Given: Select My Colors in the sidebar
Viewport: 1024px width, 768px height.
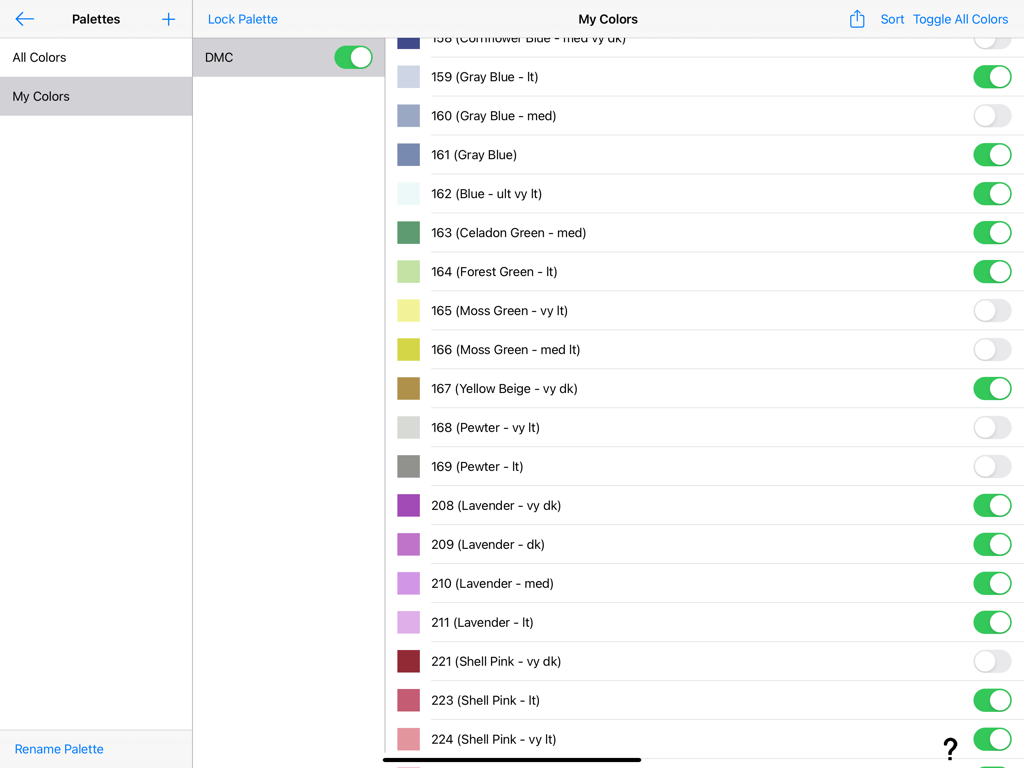Looking at the screenshot, I should click(41, 96).
